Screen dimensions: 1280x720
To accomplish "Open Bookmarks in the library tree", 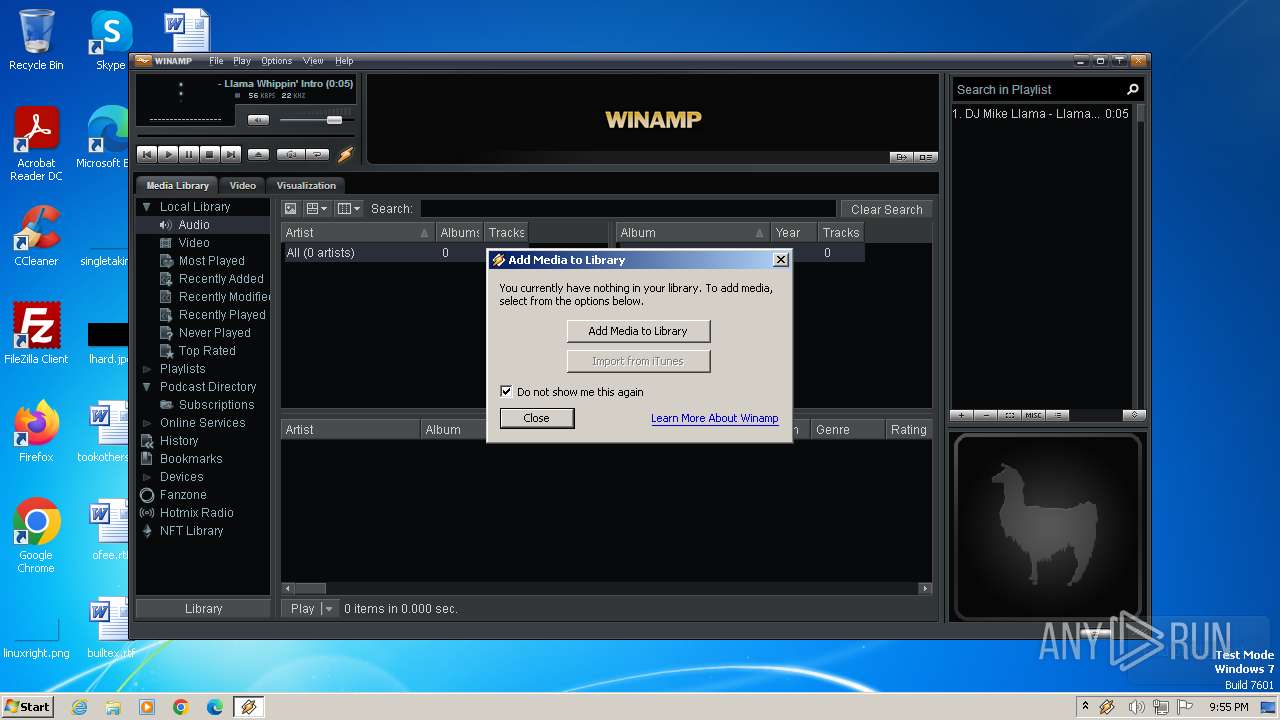I will (191, 459).
